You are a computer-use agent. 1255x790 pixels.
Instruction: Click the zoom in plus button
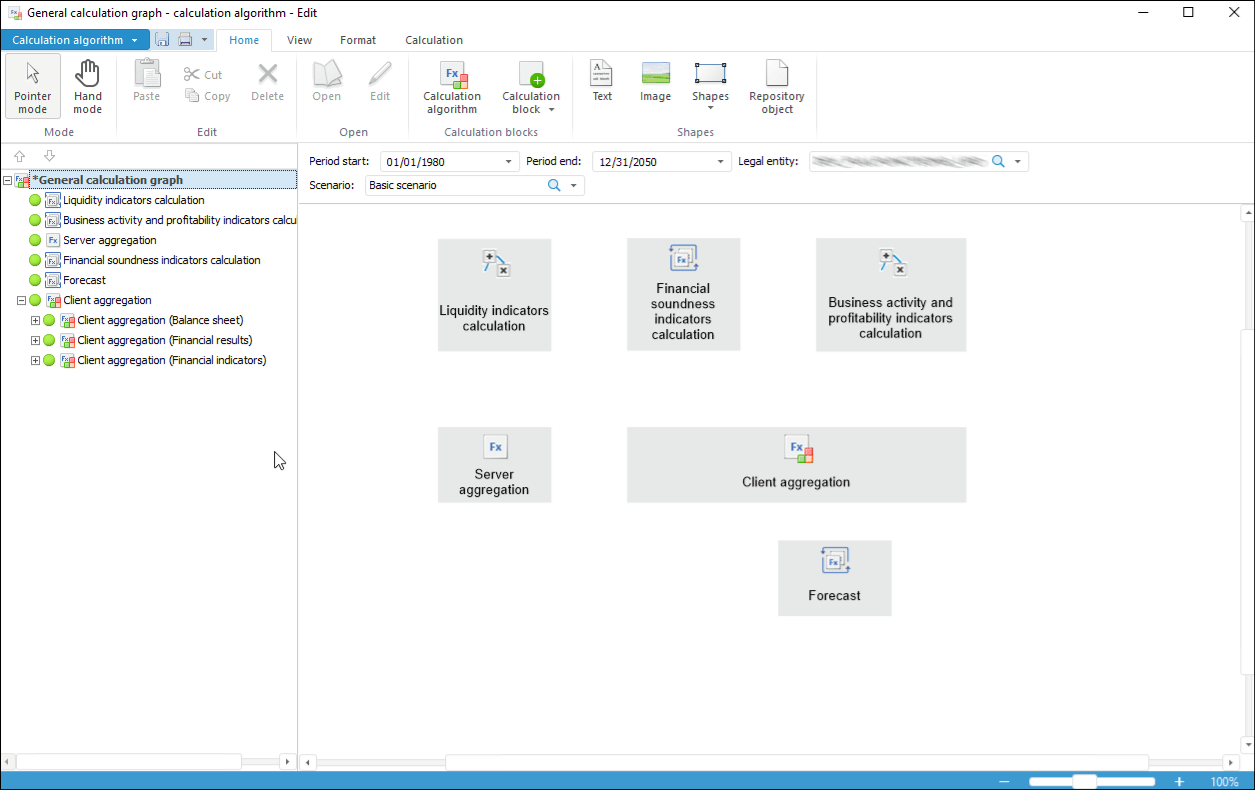(1179, 782)
